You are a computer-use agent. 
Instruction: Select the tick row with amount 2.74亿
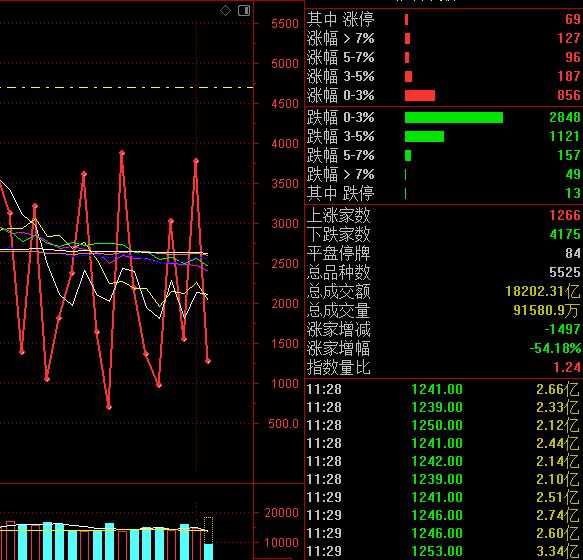[443, 515]
